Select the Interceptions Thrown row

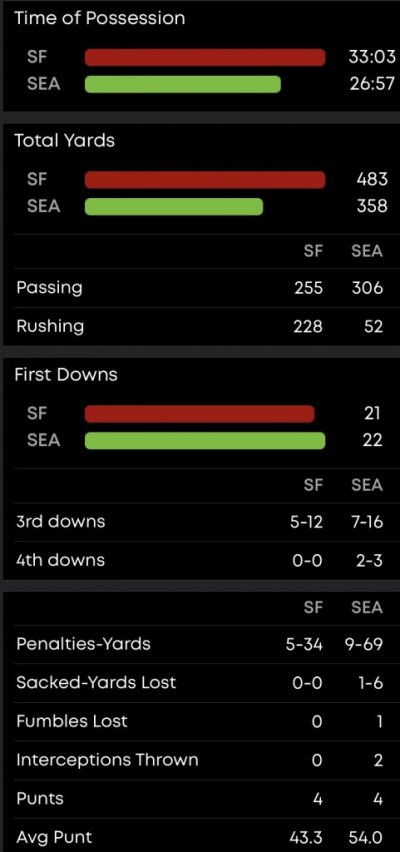click(x=199, y=760)
